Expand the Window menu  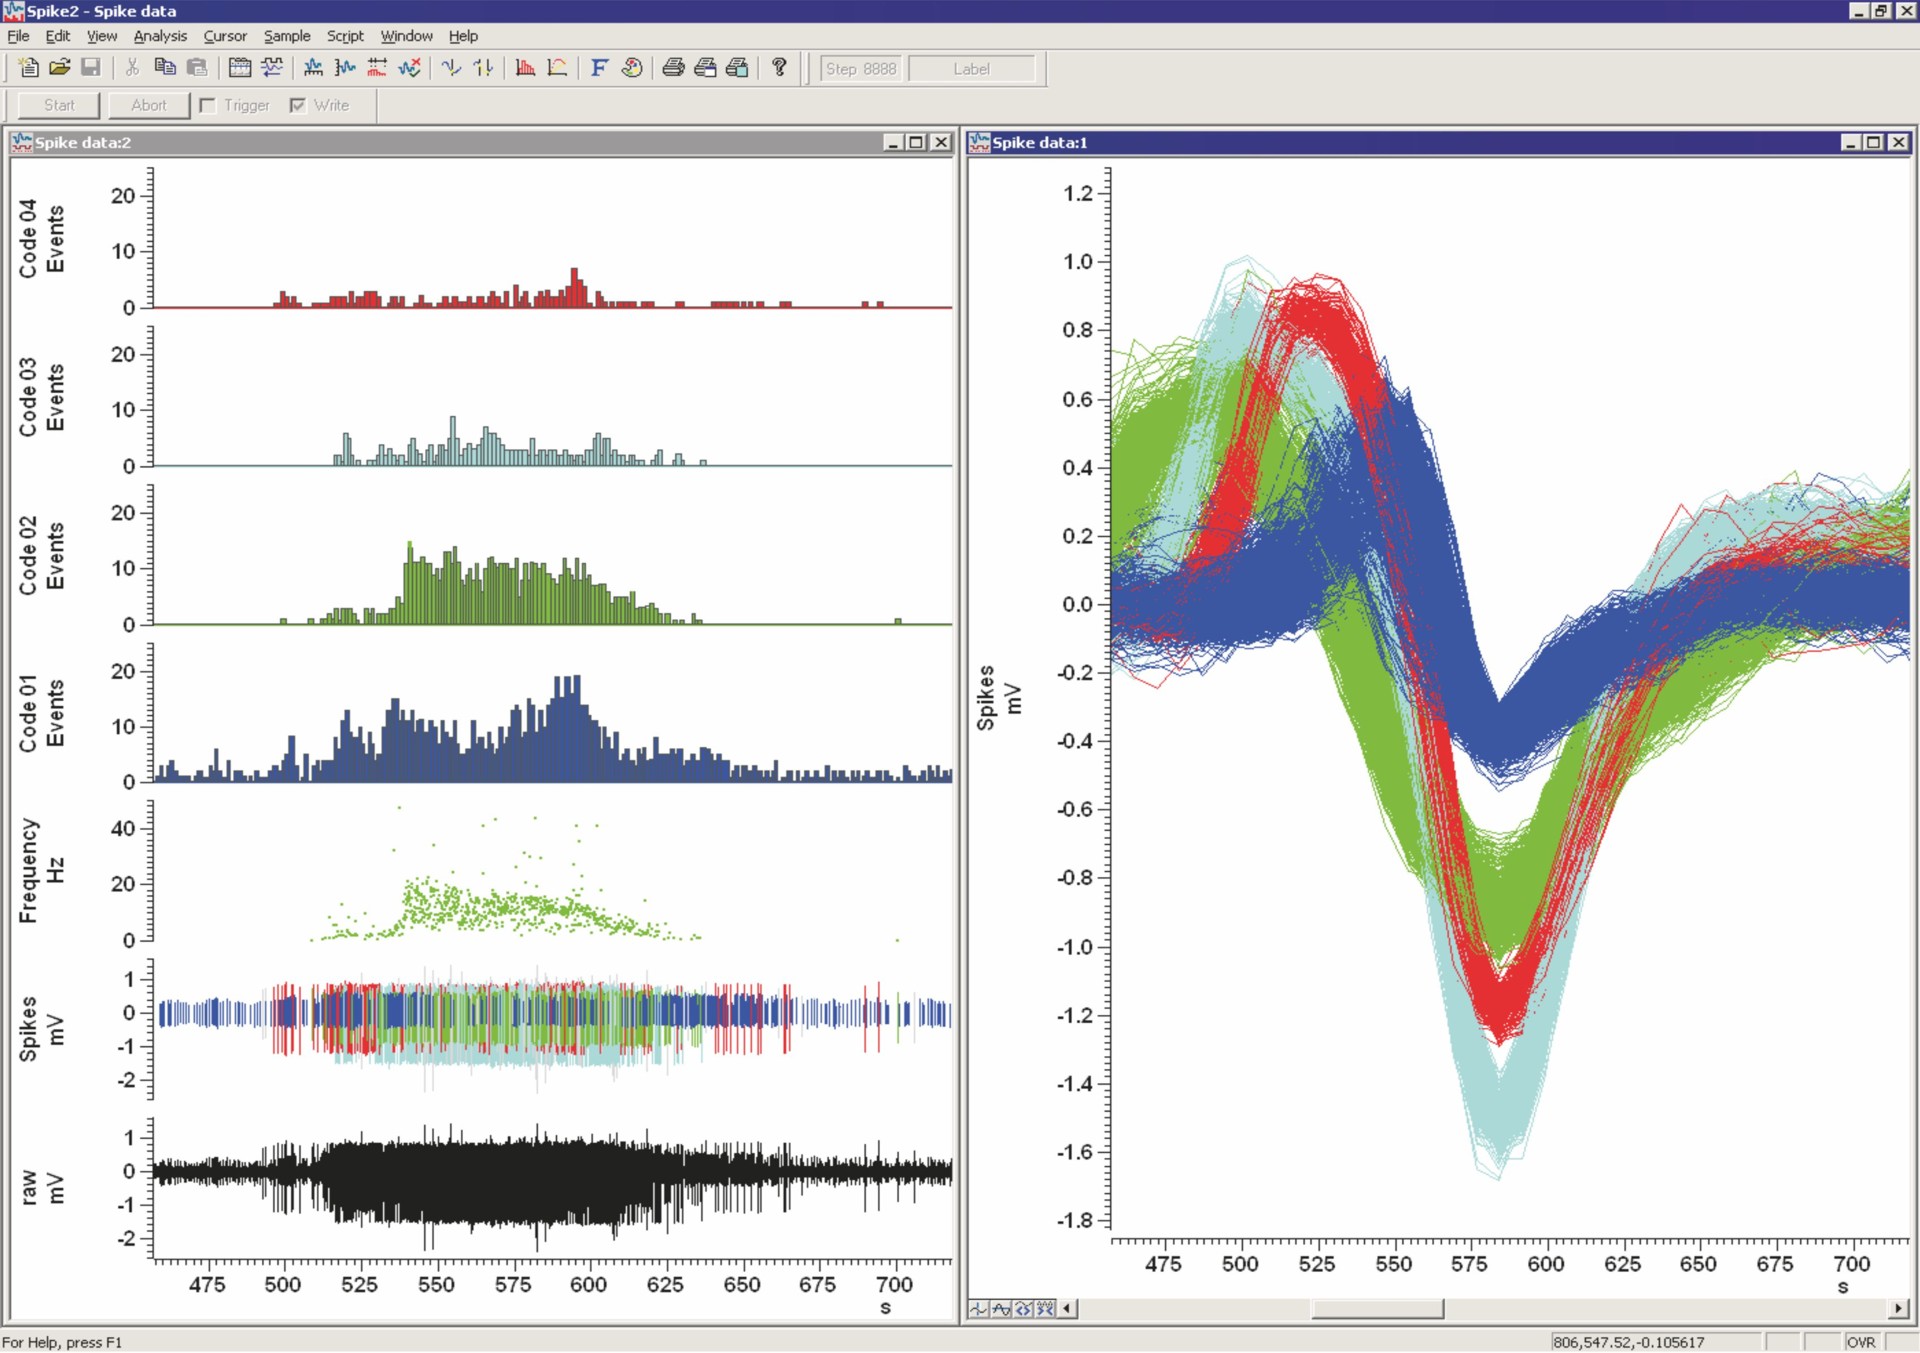[x=406, y=36]
